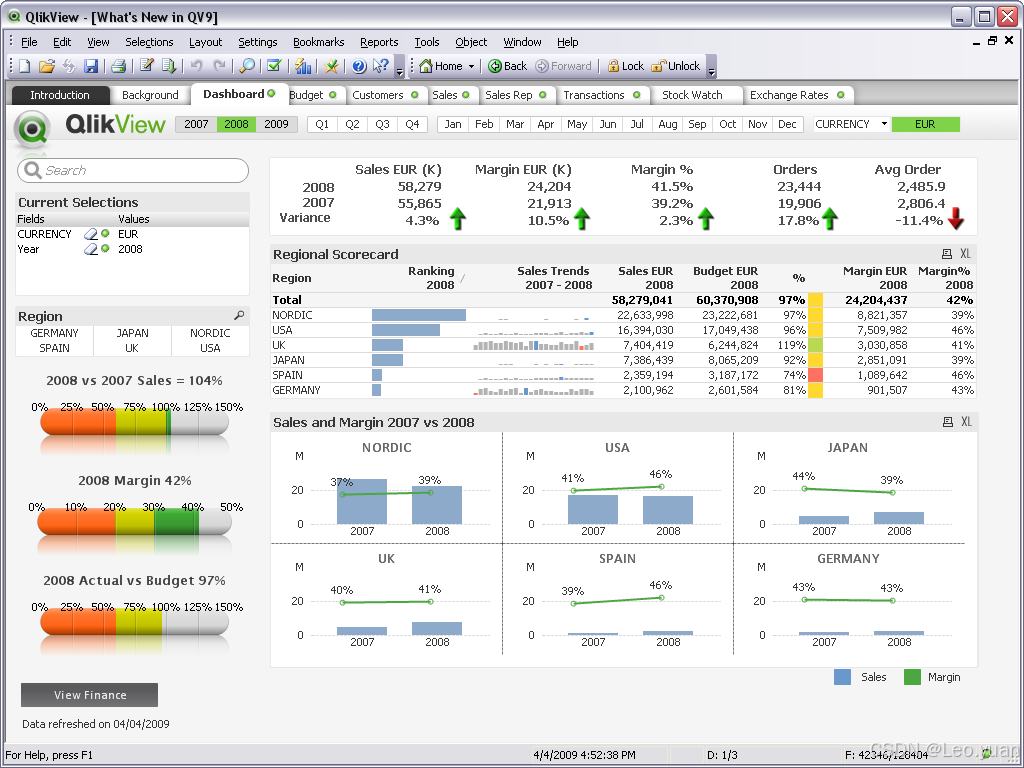Open the Region list box search icon

coord(239,316)
